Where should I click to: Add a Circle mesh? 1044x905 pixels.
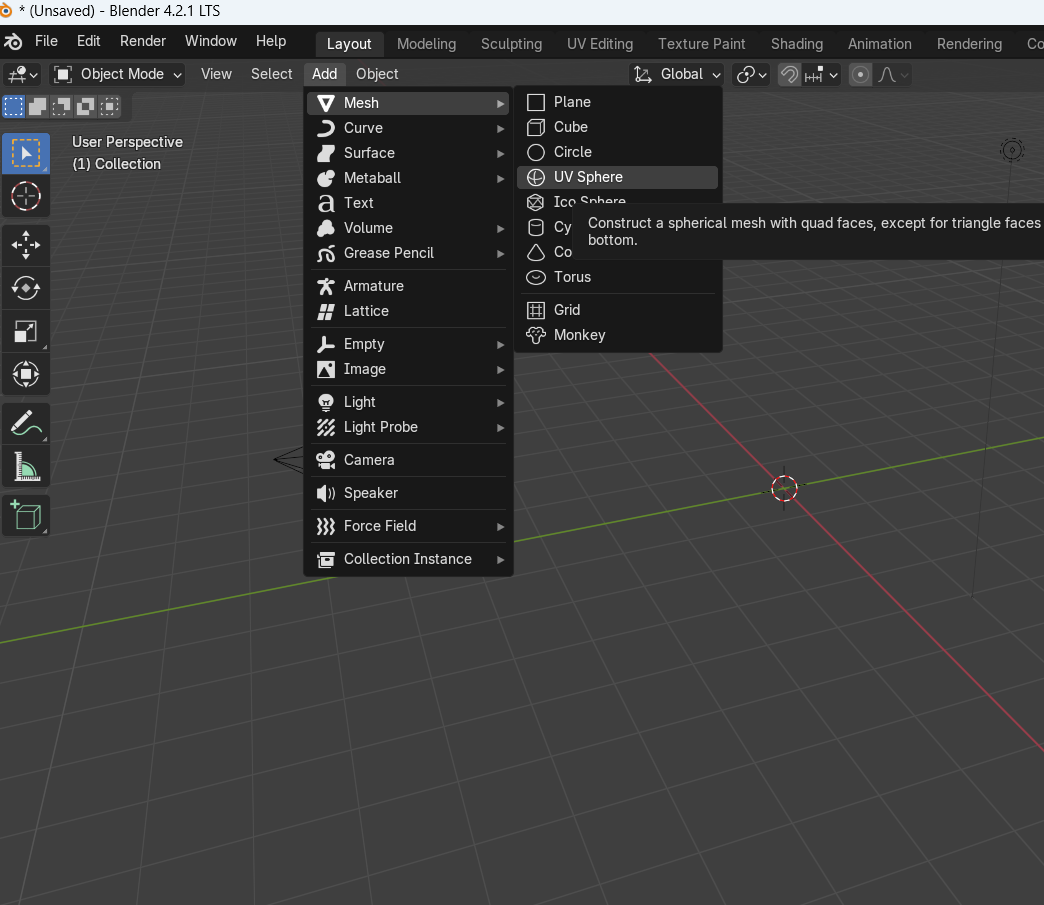pyautogui.click(x=617, y=152)
